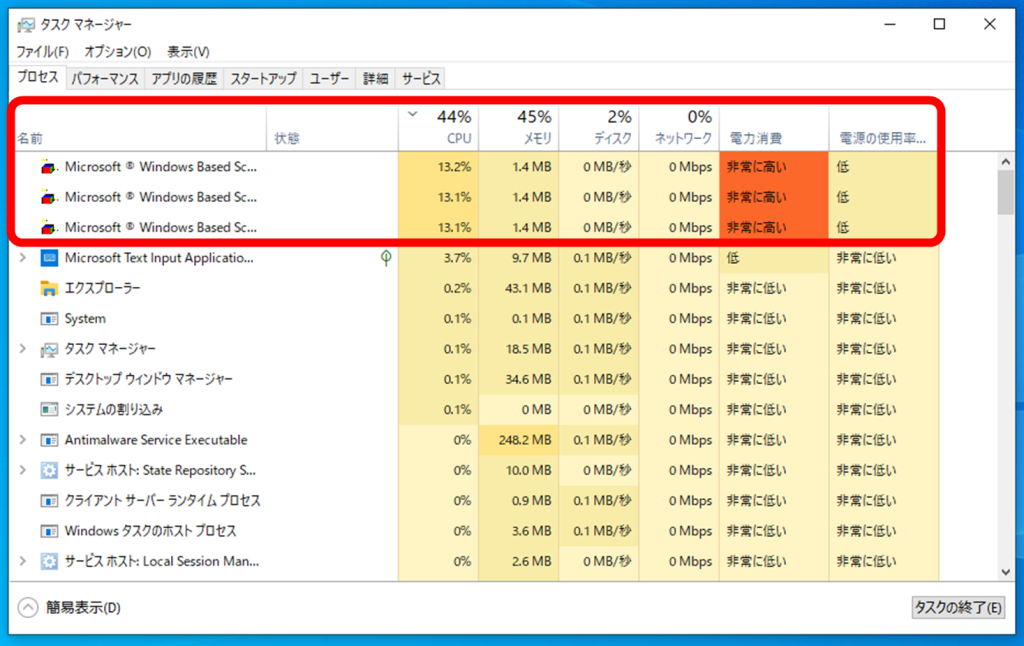Click the scrollbar down arrow
The image size is (1024, 646).
click(1006, 572)
